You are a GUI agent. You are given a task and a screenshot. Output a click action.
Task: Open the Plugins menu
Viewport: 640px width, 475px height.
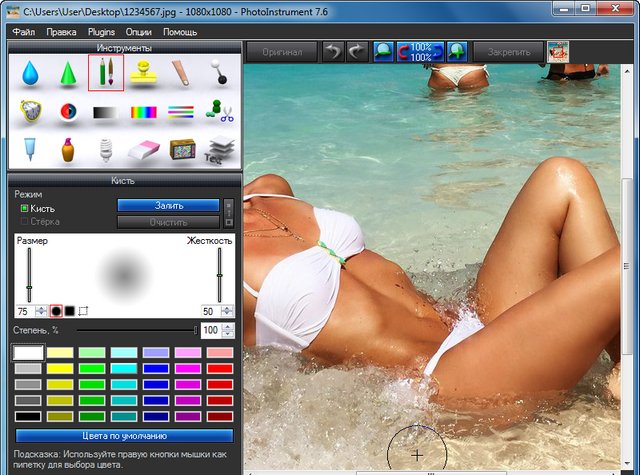(103, 32)
